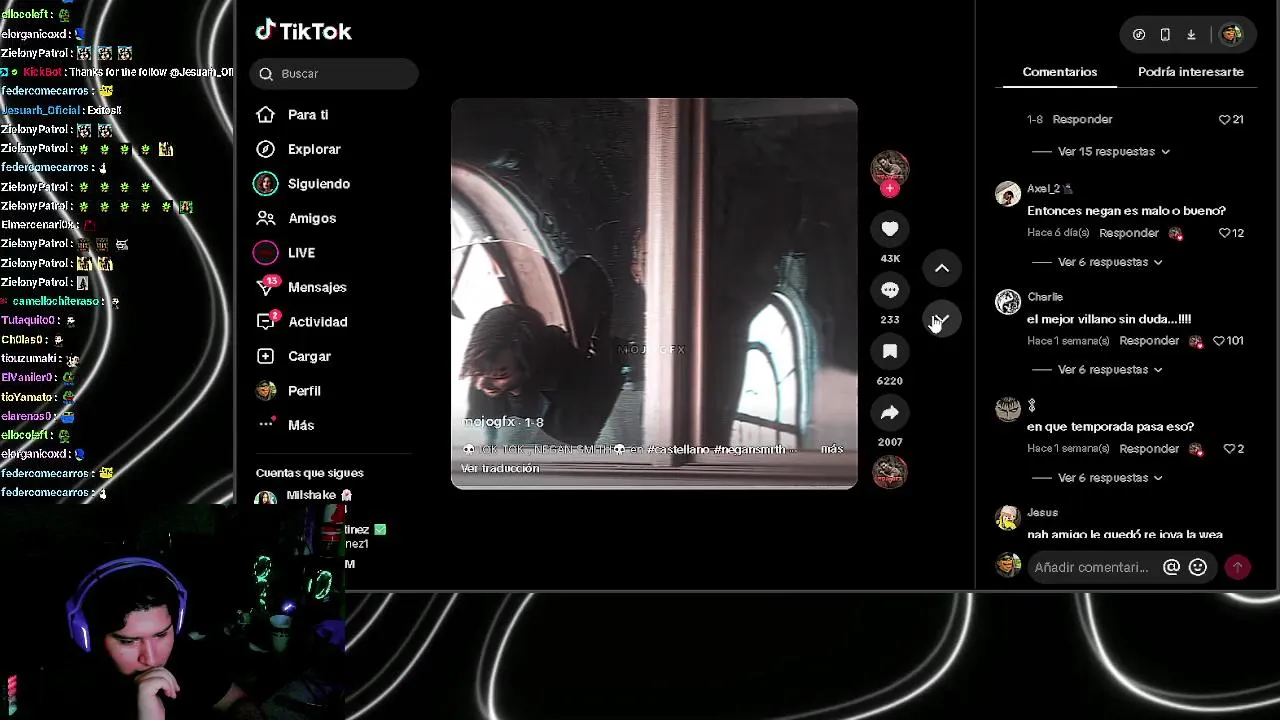Viewport: 1280px width, 720px height.
Task: Select Cuentas que sigues heading
Action: tap(310, 473)
